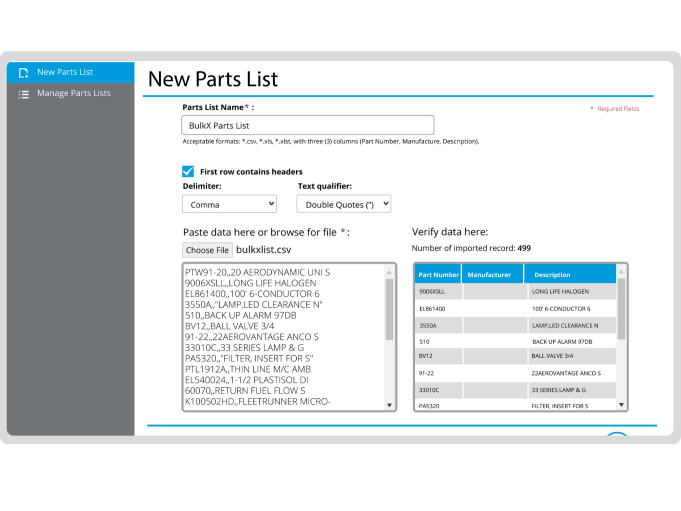The image size is (681, 511).
Task: Click the down arrow of the paste data scrollbar
Action: tap(390, 404)
